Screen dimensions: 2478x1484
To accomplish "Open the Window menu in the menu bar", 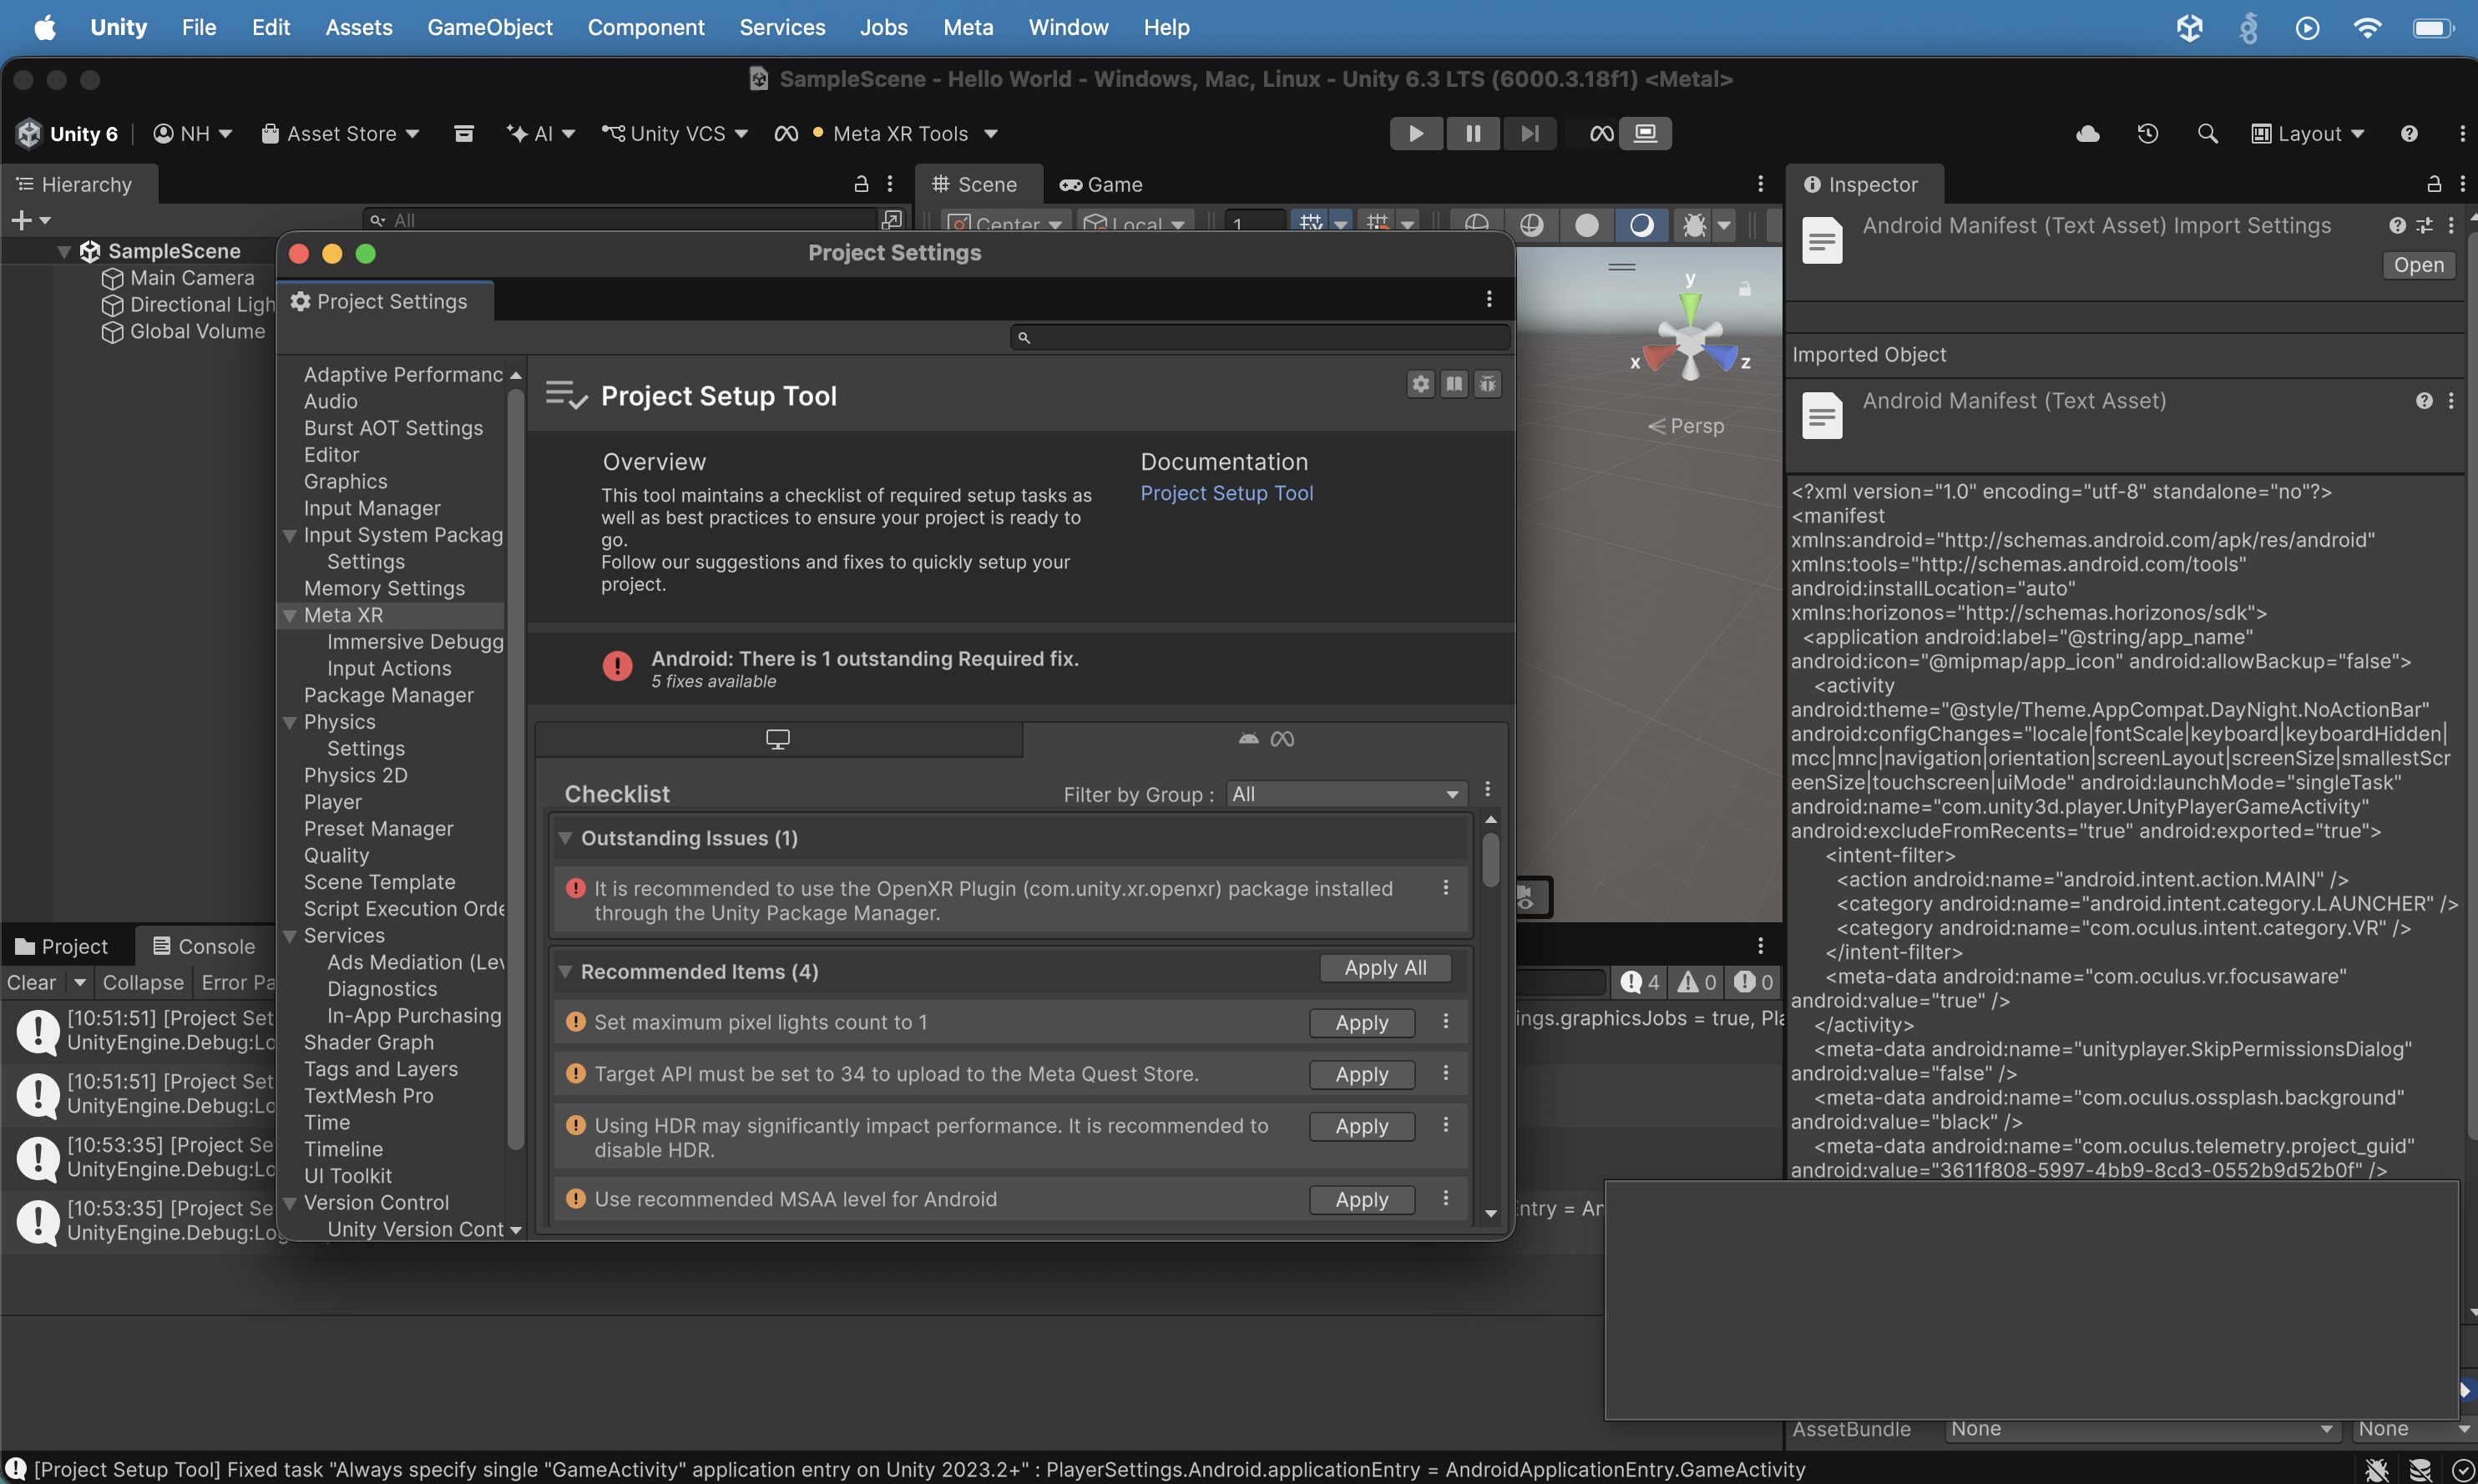I will (1068, 27).
